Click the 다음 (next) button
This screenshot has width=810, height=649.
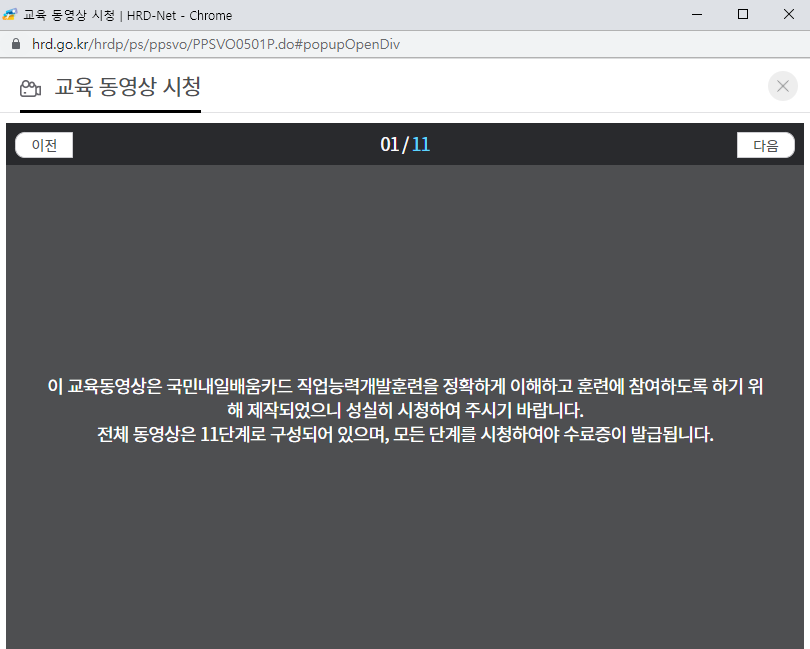766,145
